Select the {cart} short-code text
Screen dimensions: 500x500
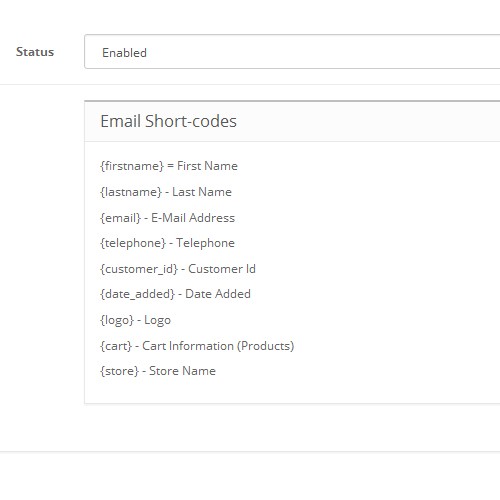pos(116,346)
